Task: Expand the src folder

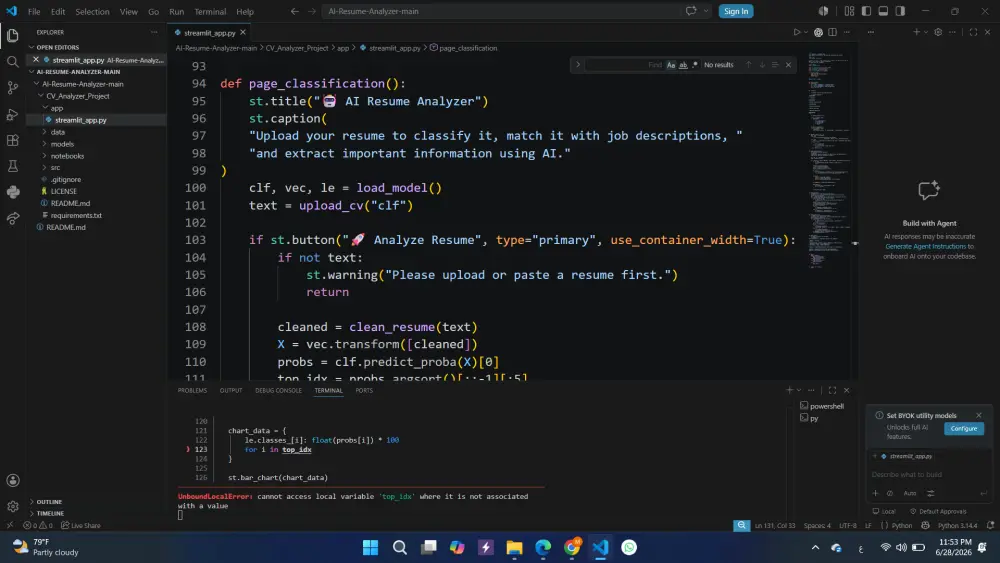Action: pyautogui.click(x=55, y=168)
